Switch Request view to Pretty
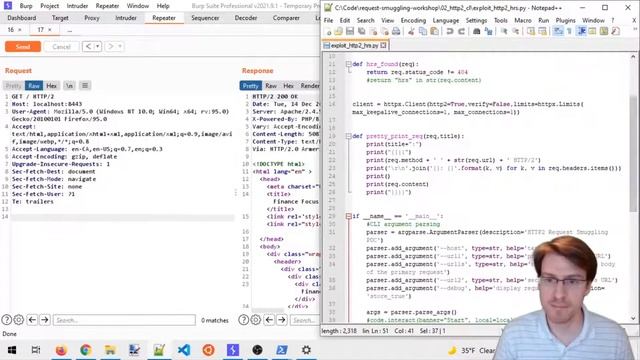The image size is (640, 360). click(13, 86)
